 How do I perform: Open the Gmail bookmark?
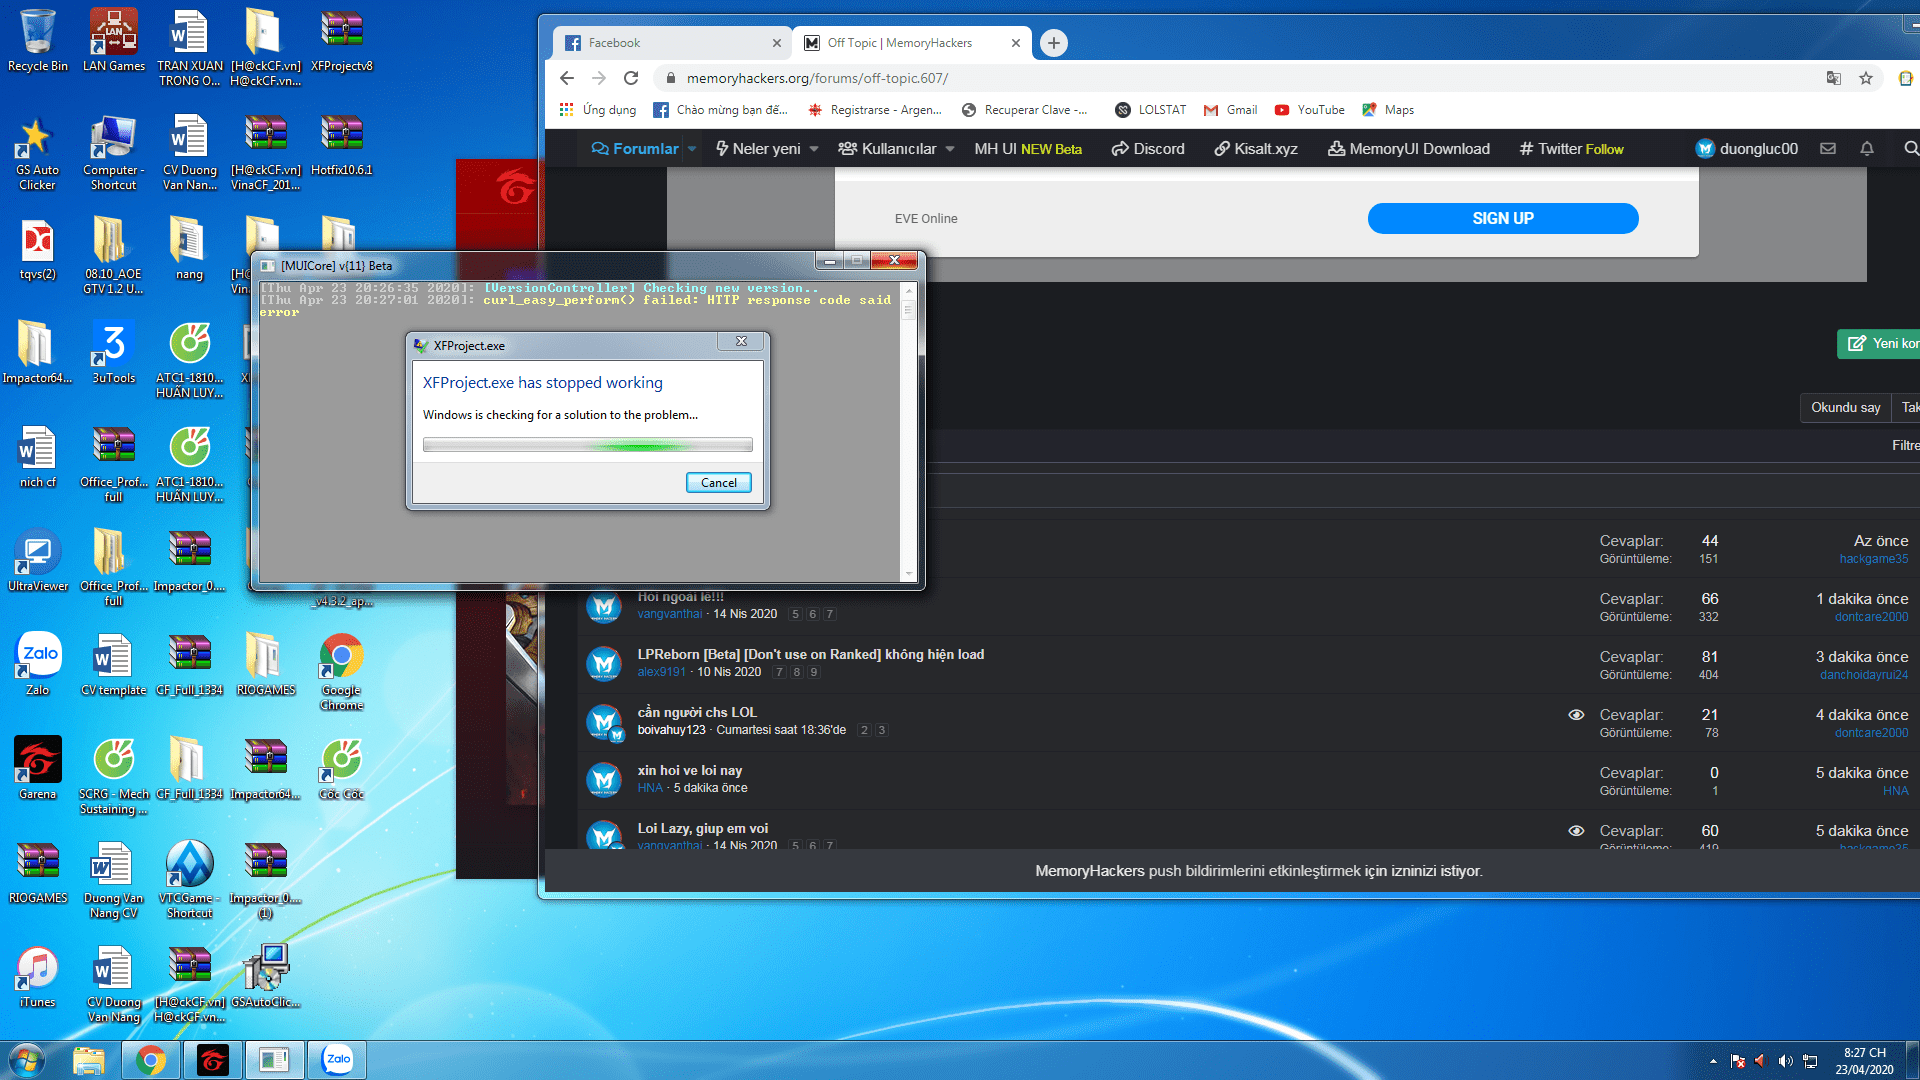(1230, 110)
